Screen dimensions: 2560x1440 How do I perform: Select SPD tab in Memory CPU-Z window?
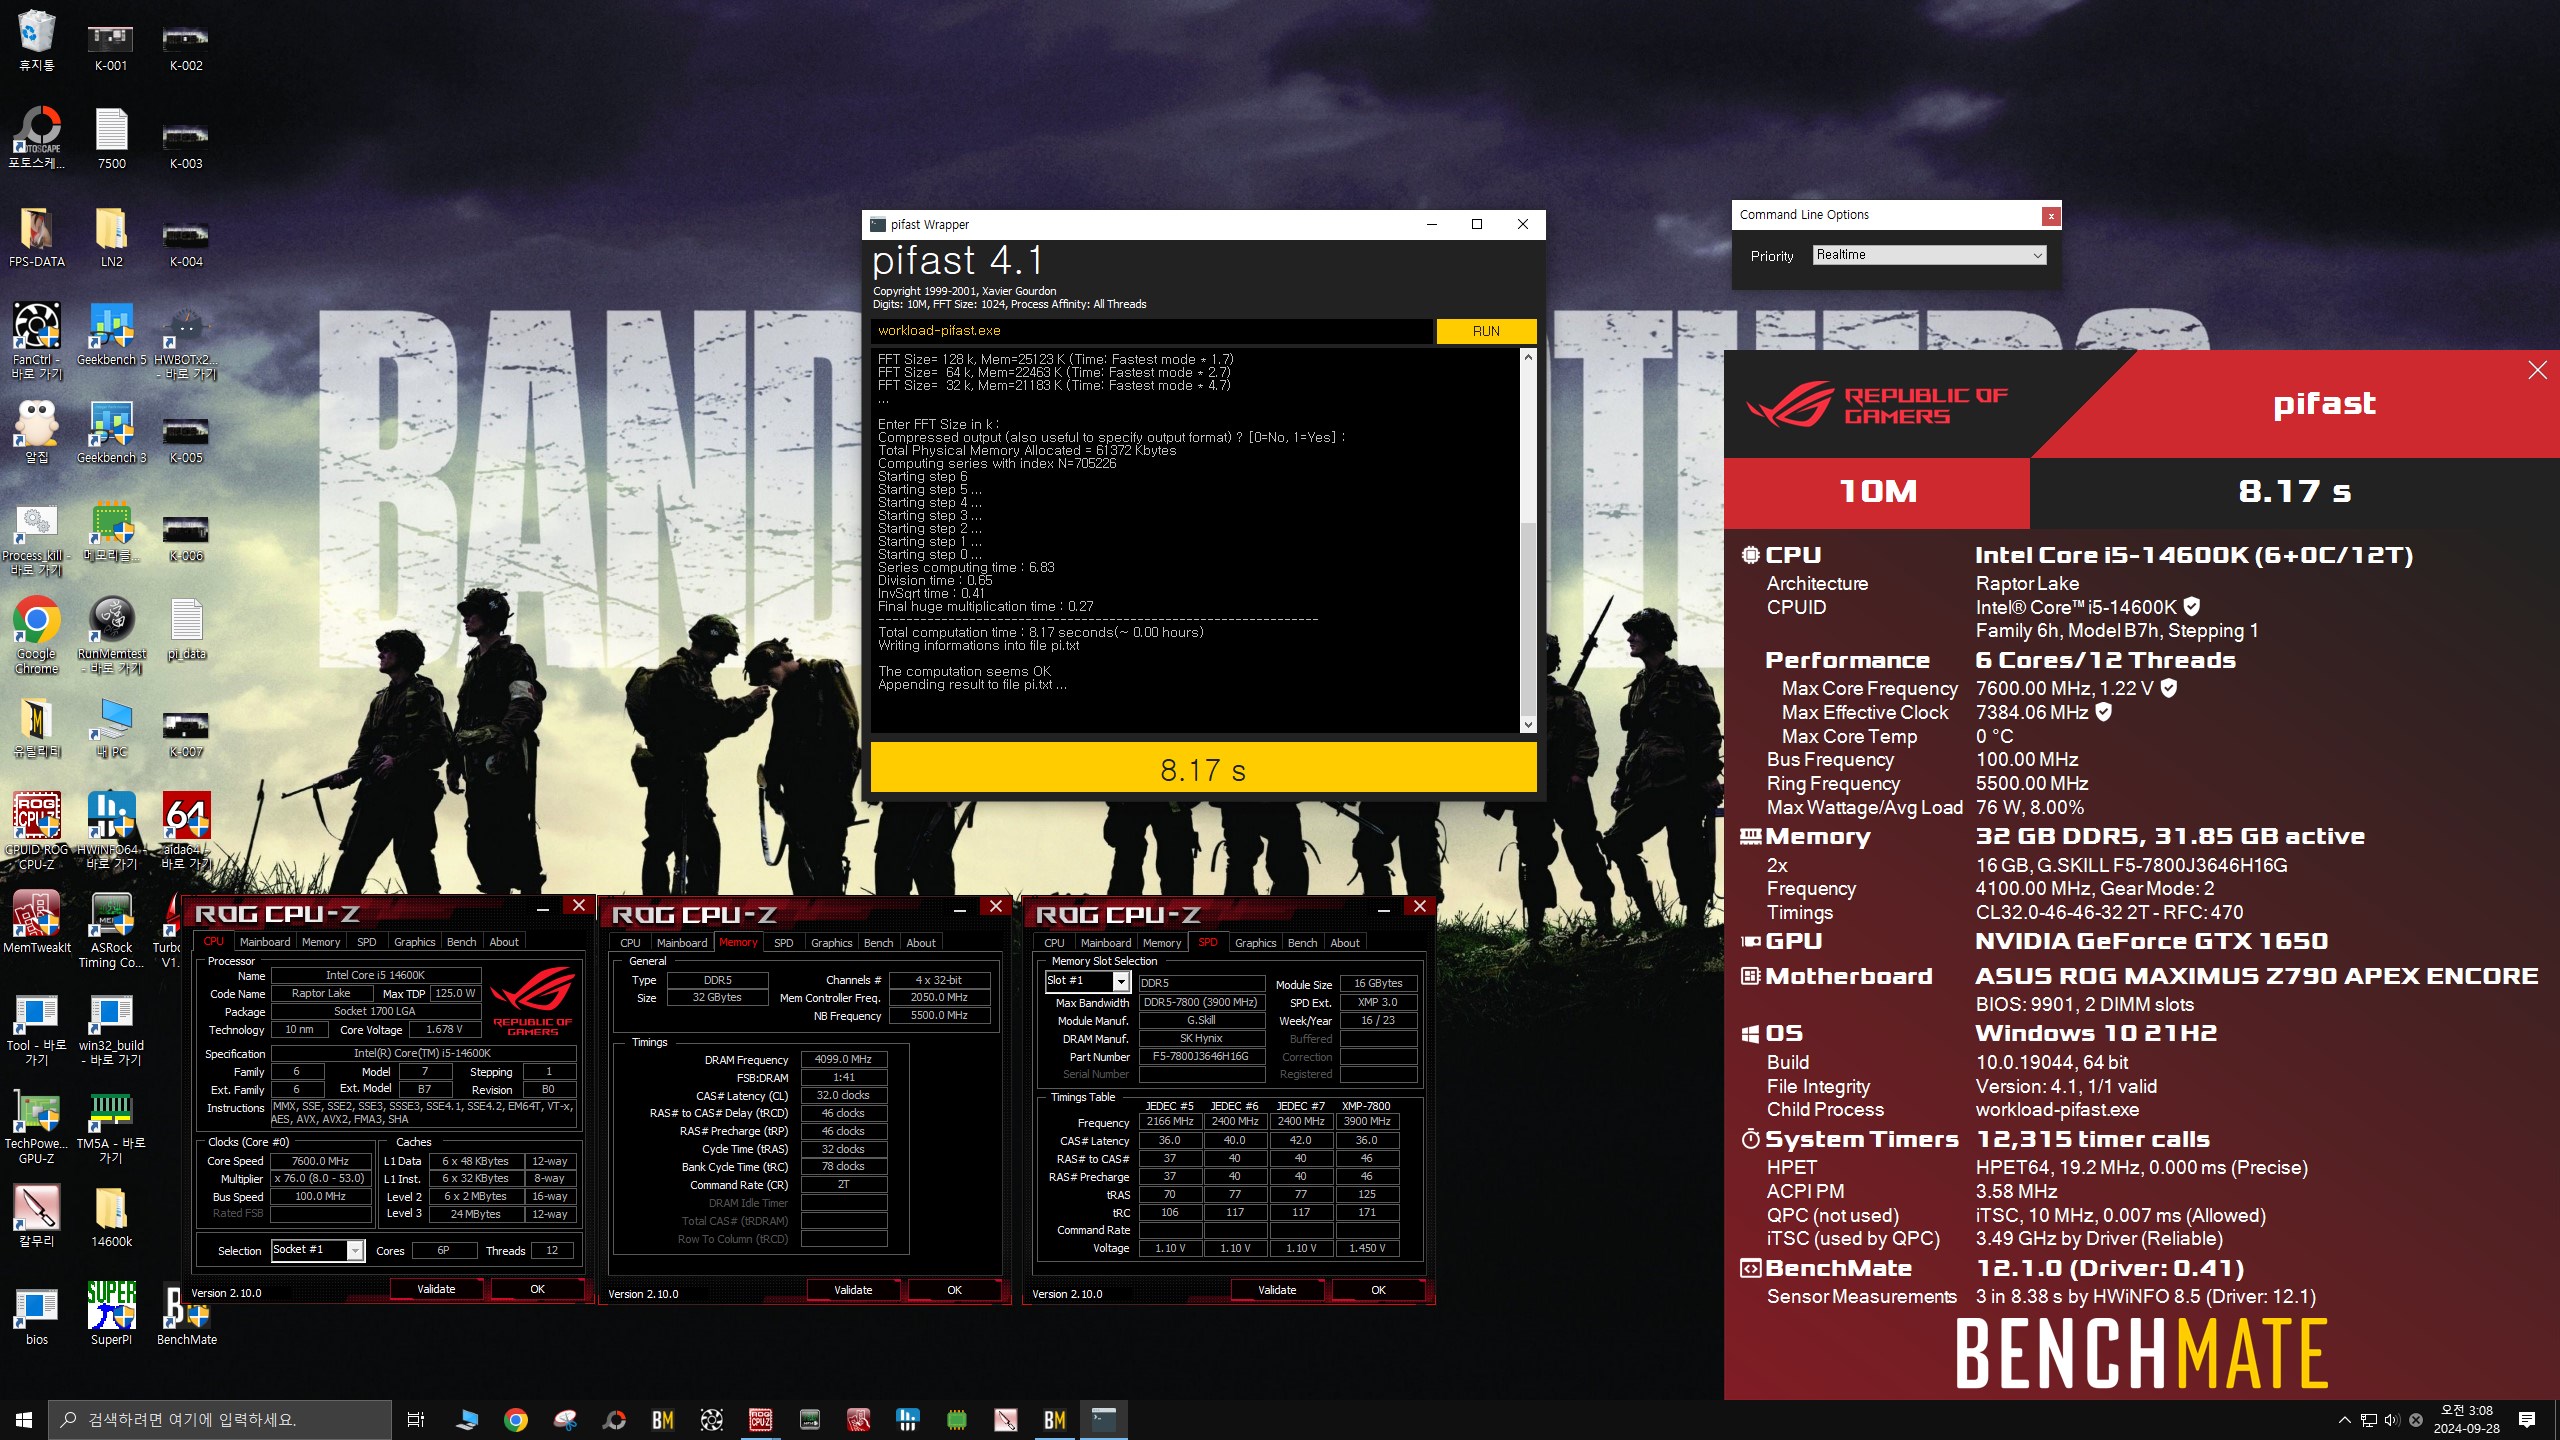pyautogui.click(x=784, y=943)
